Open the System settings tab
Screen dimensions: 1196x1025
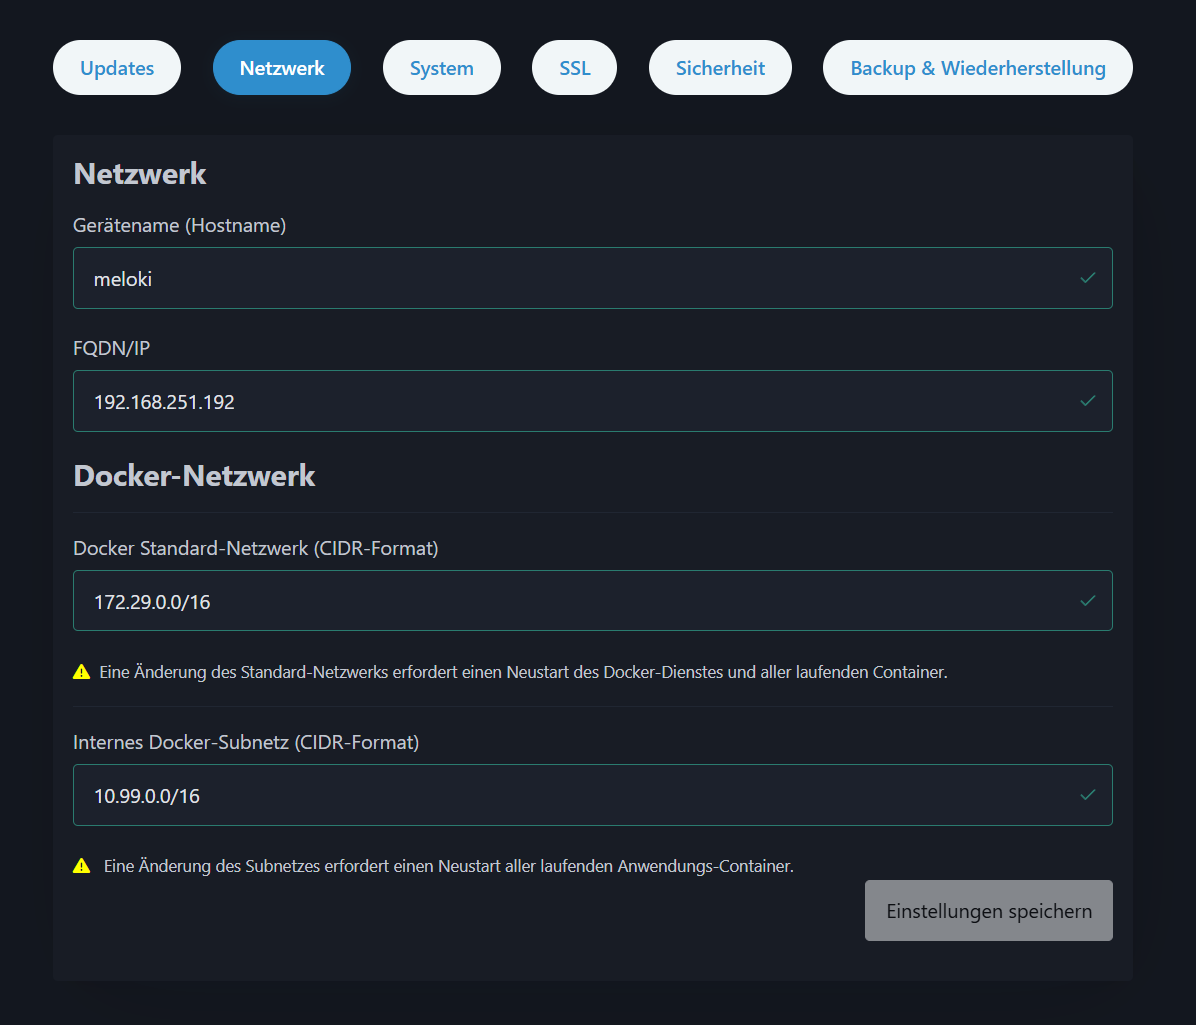441,67
